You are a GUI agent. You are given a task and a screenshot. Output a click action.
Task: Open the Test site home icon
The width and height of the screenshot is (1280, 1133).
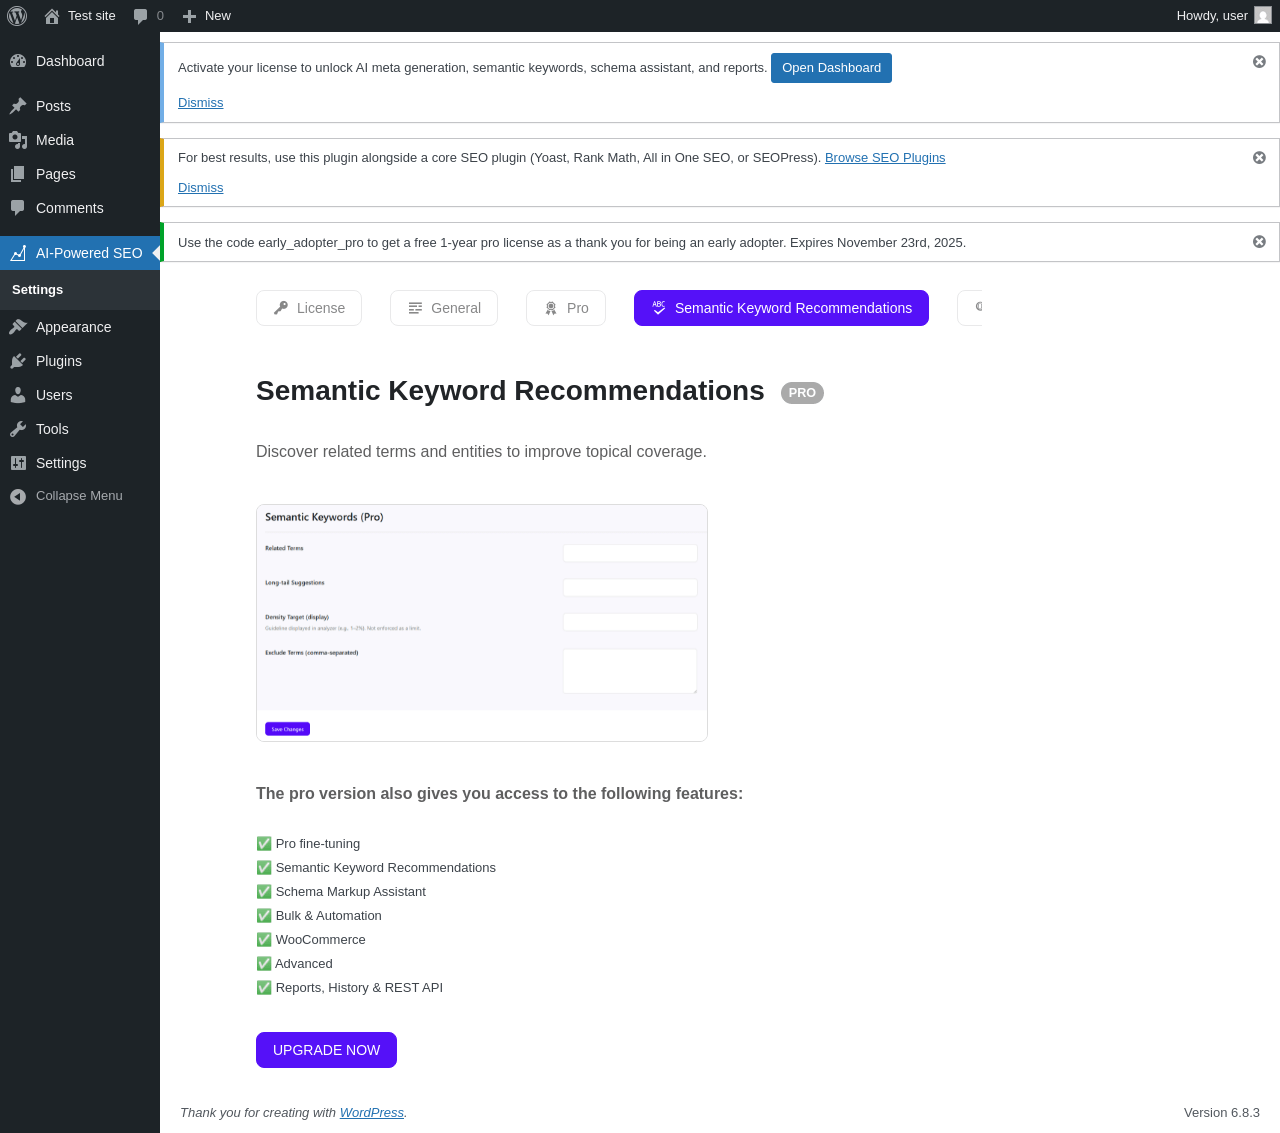(x=52, y=16)
